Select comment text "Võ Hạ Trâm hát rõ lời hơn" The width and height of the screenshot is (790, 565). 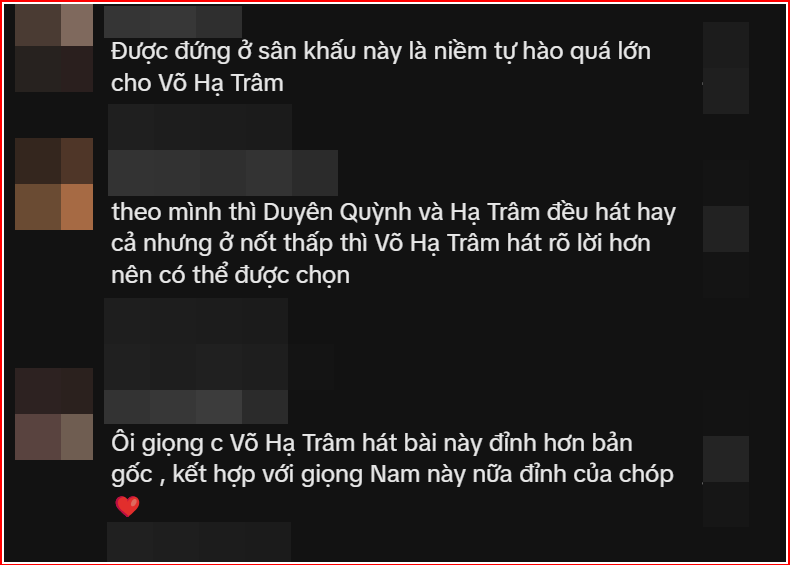[x=512, y=243]
